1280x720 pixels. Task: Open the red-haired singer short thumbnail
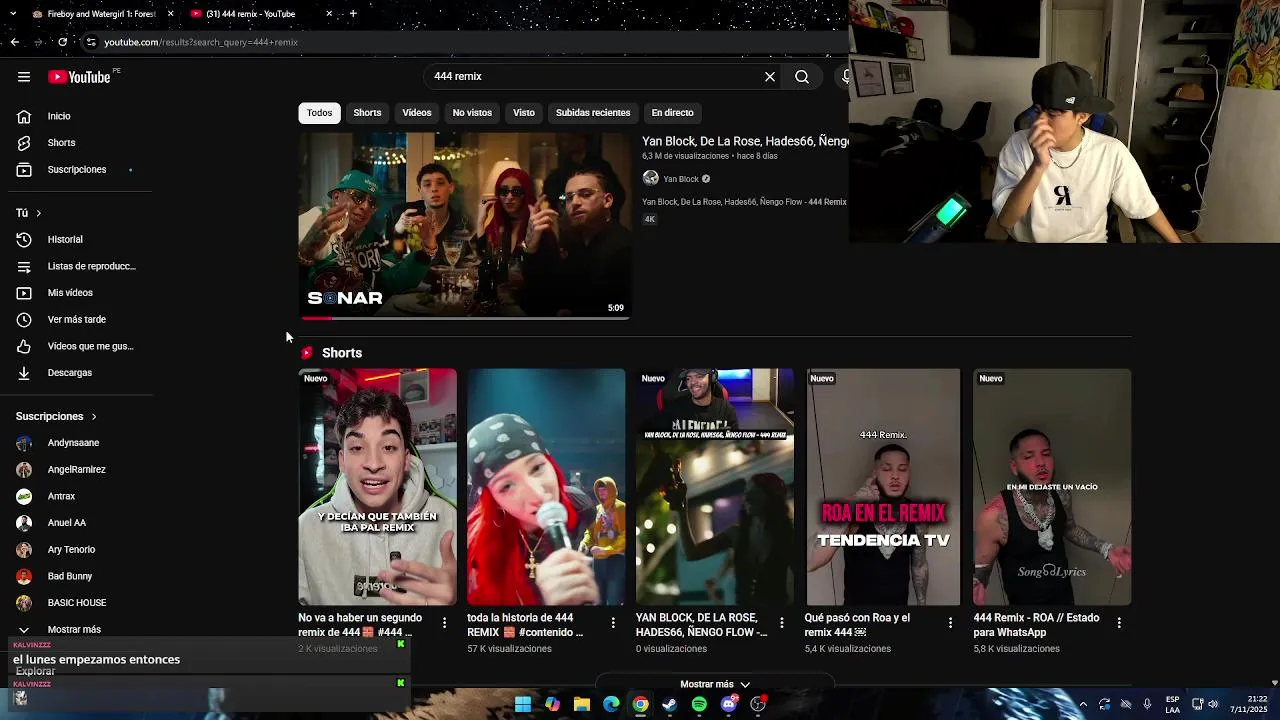[546, 487]
